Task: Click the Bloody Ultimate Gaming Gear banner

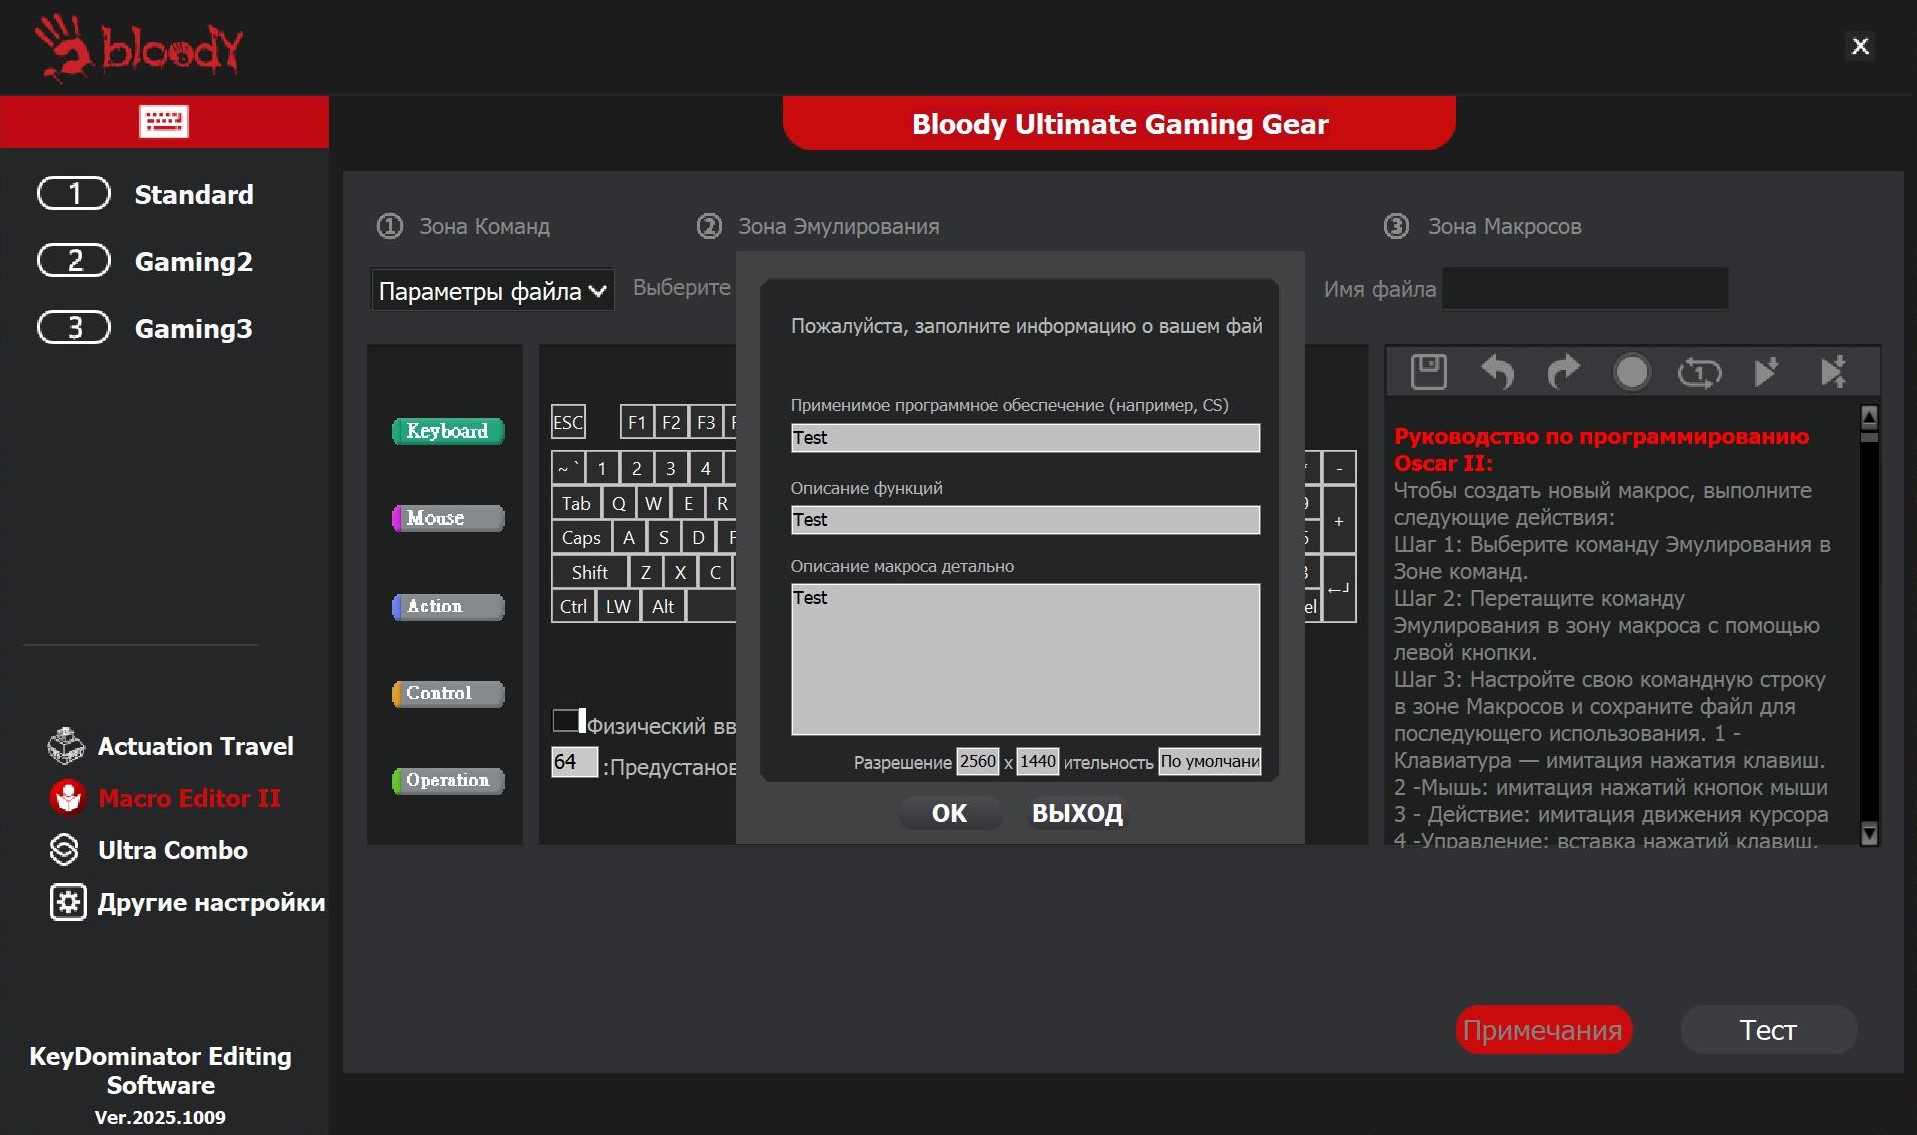Action: [1119, 123]
